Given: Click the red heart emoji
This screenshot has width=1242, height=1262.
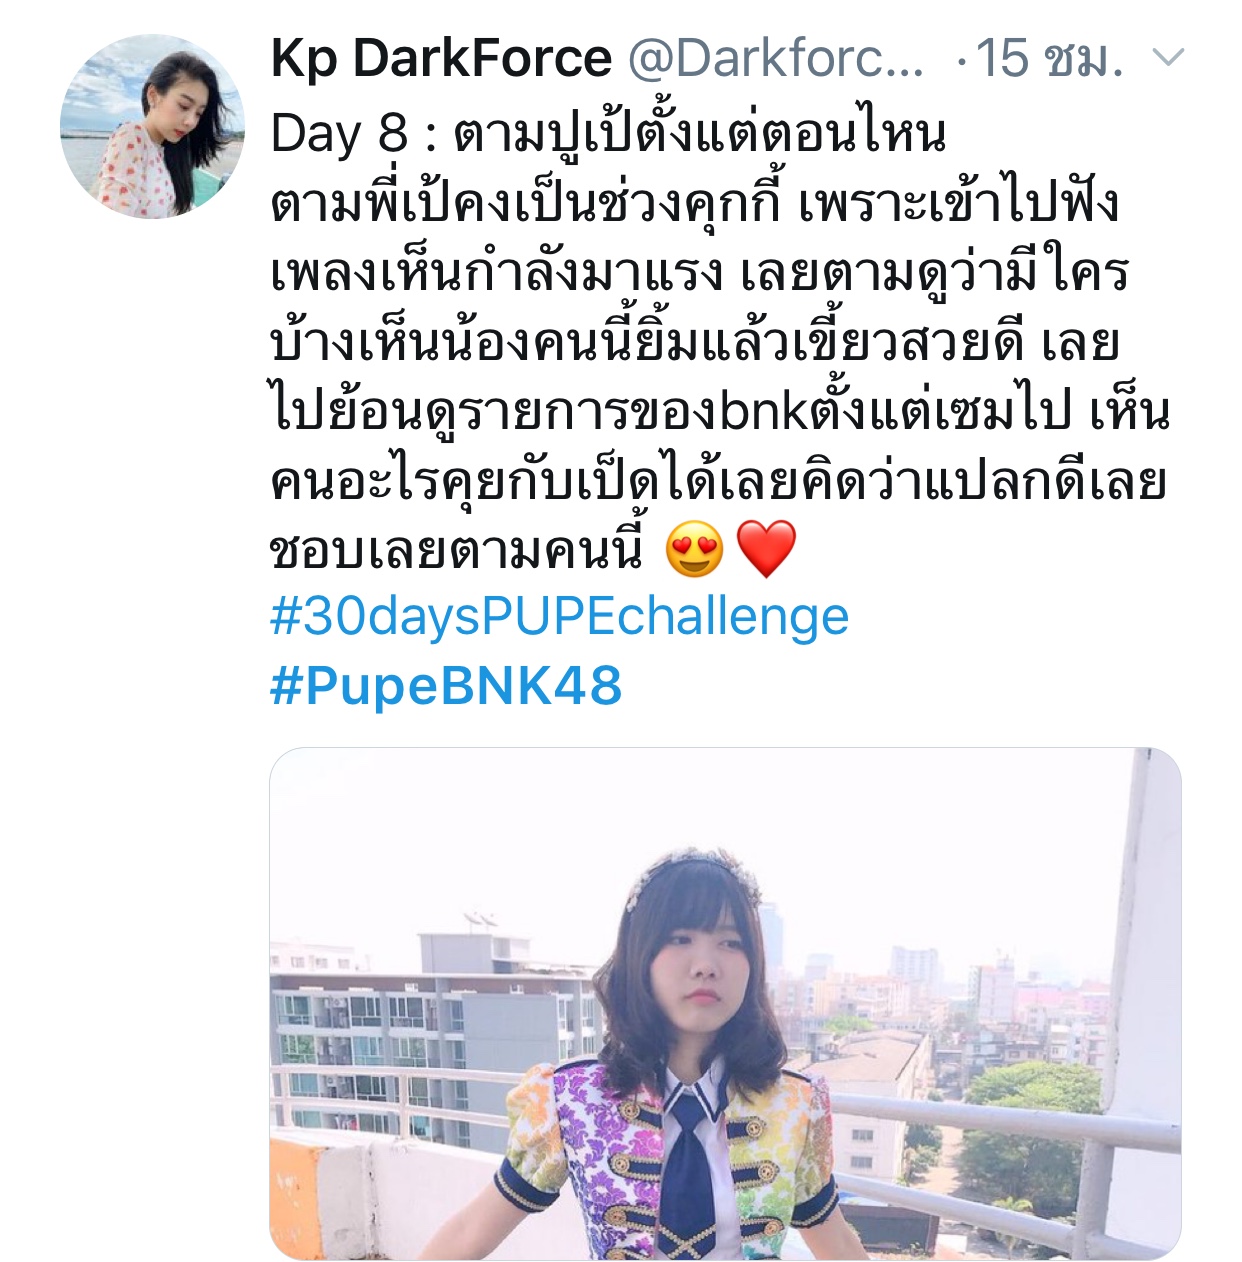Looking at the screenshot, I should point(766,549).
